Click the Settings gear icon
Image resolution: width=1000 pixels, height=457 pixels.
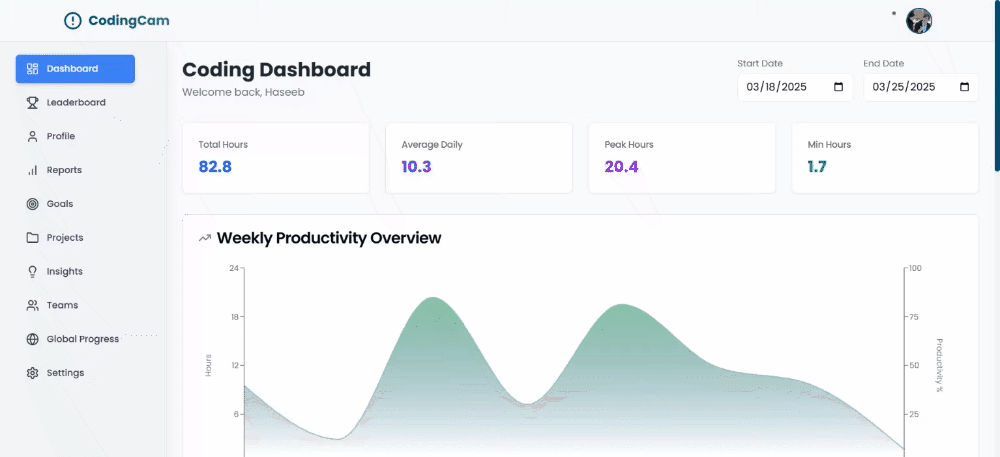[x=33, y=373]
